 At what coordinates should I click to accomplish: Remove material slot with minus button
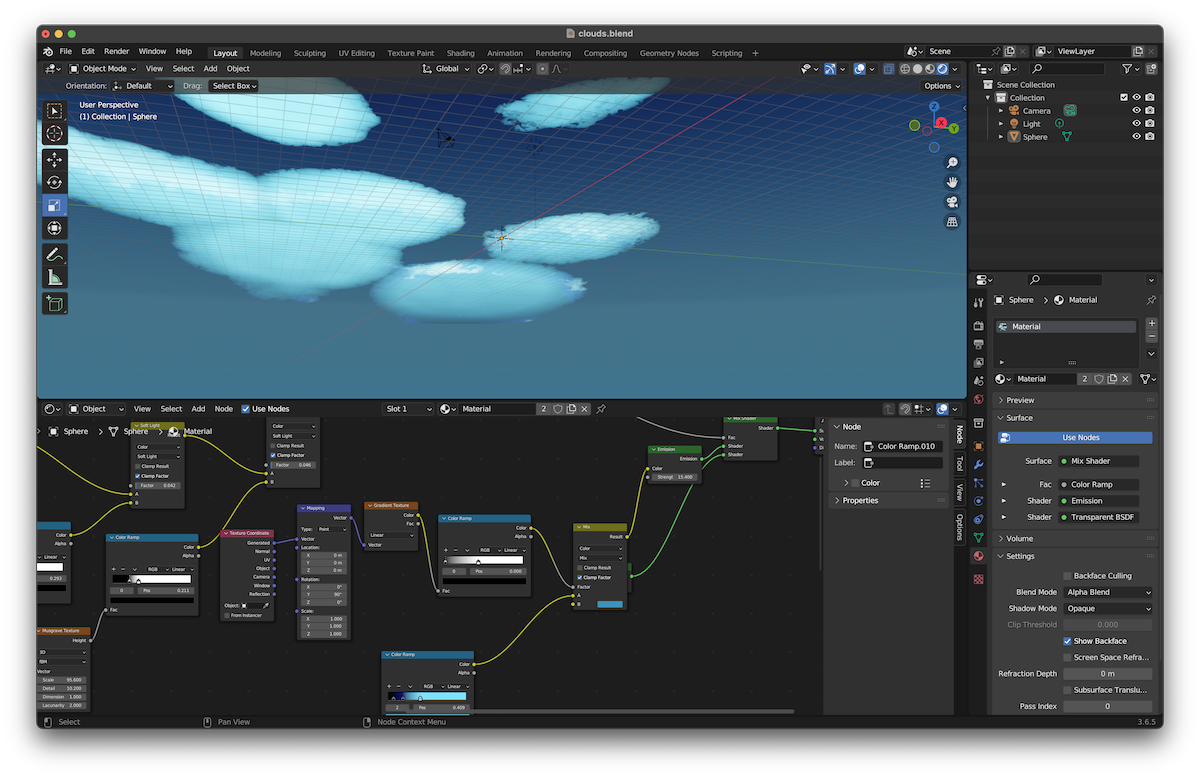1151,337
